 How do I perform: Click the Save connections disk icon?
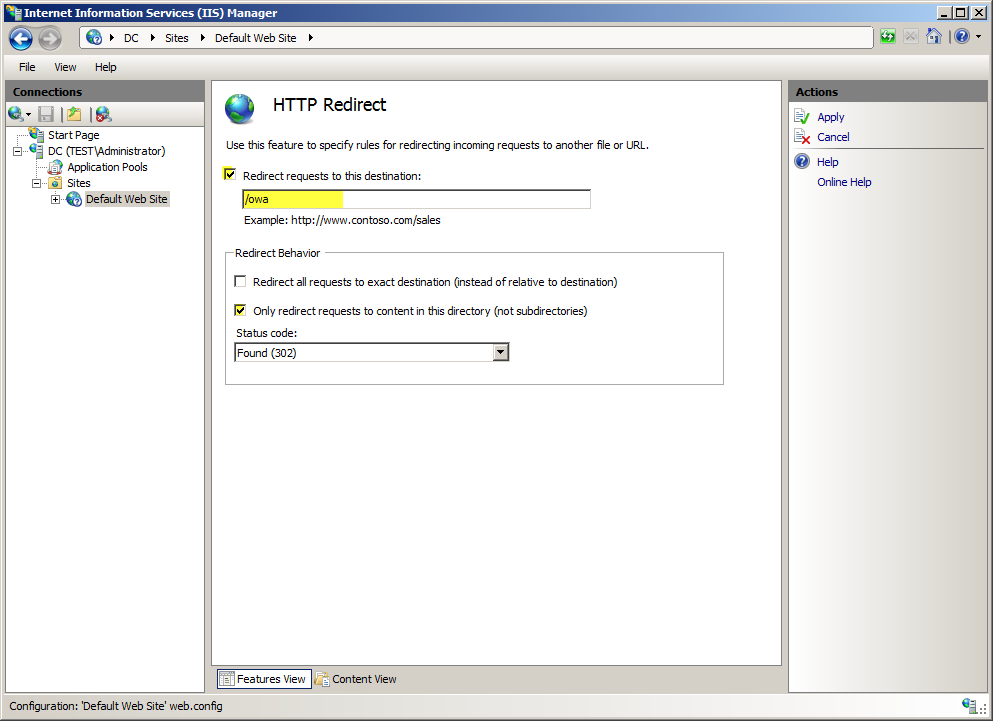pos(46,114)
